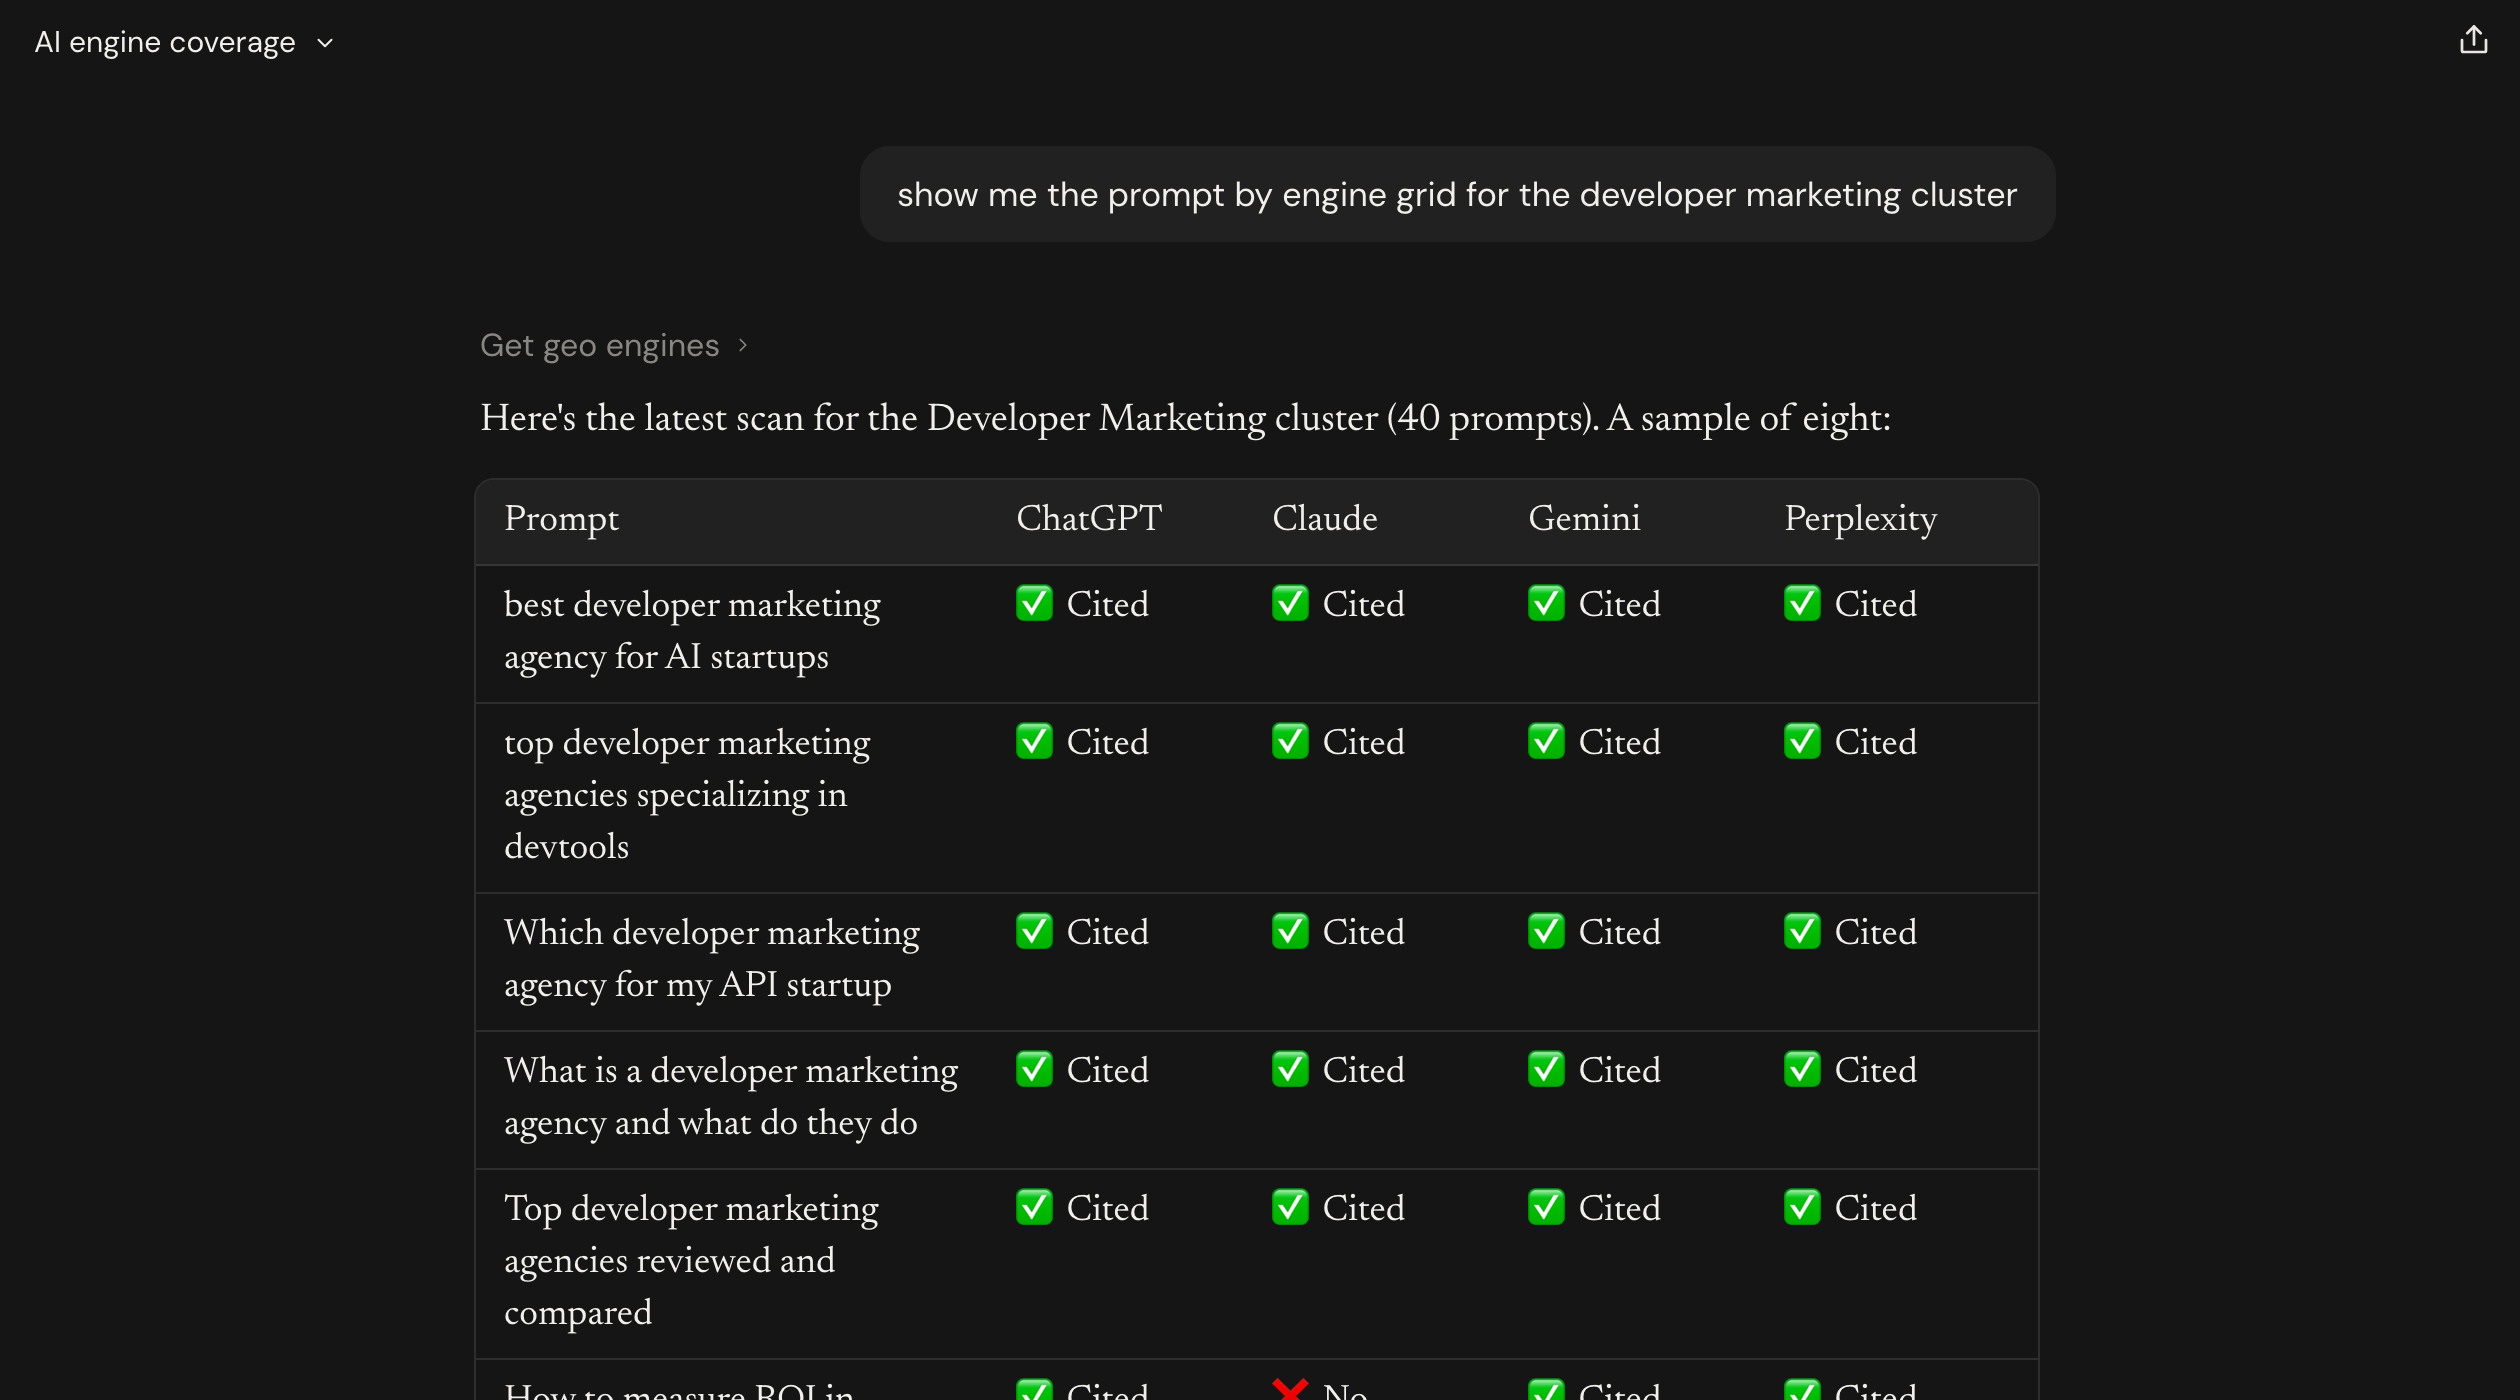Expand the Get geo engines step
The width and height of the screenshot is (2520, 1400).
[x=613, y=345]
